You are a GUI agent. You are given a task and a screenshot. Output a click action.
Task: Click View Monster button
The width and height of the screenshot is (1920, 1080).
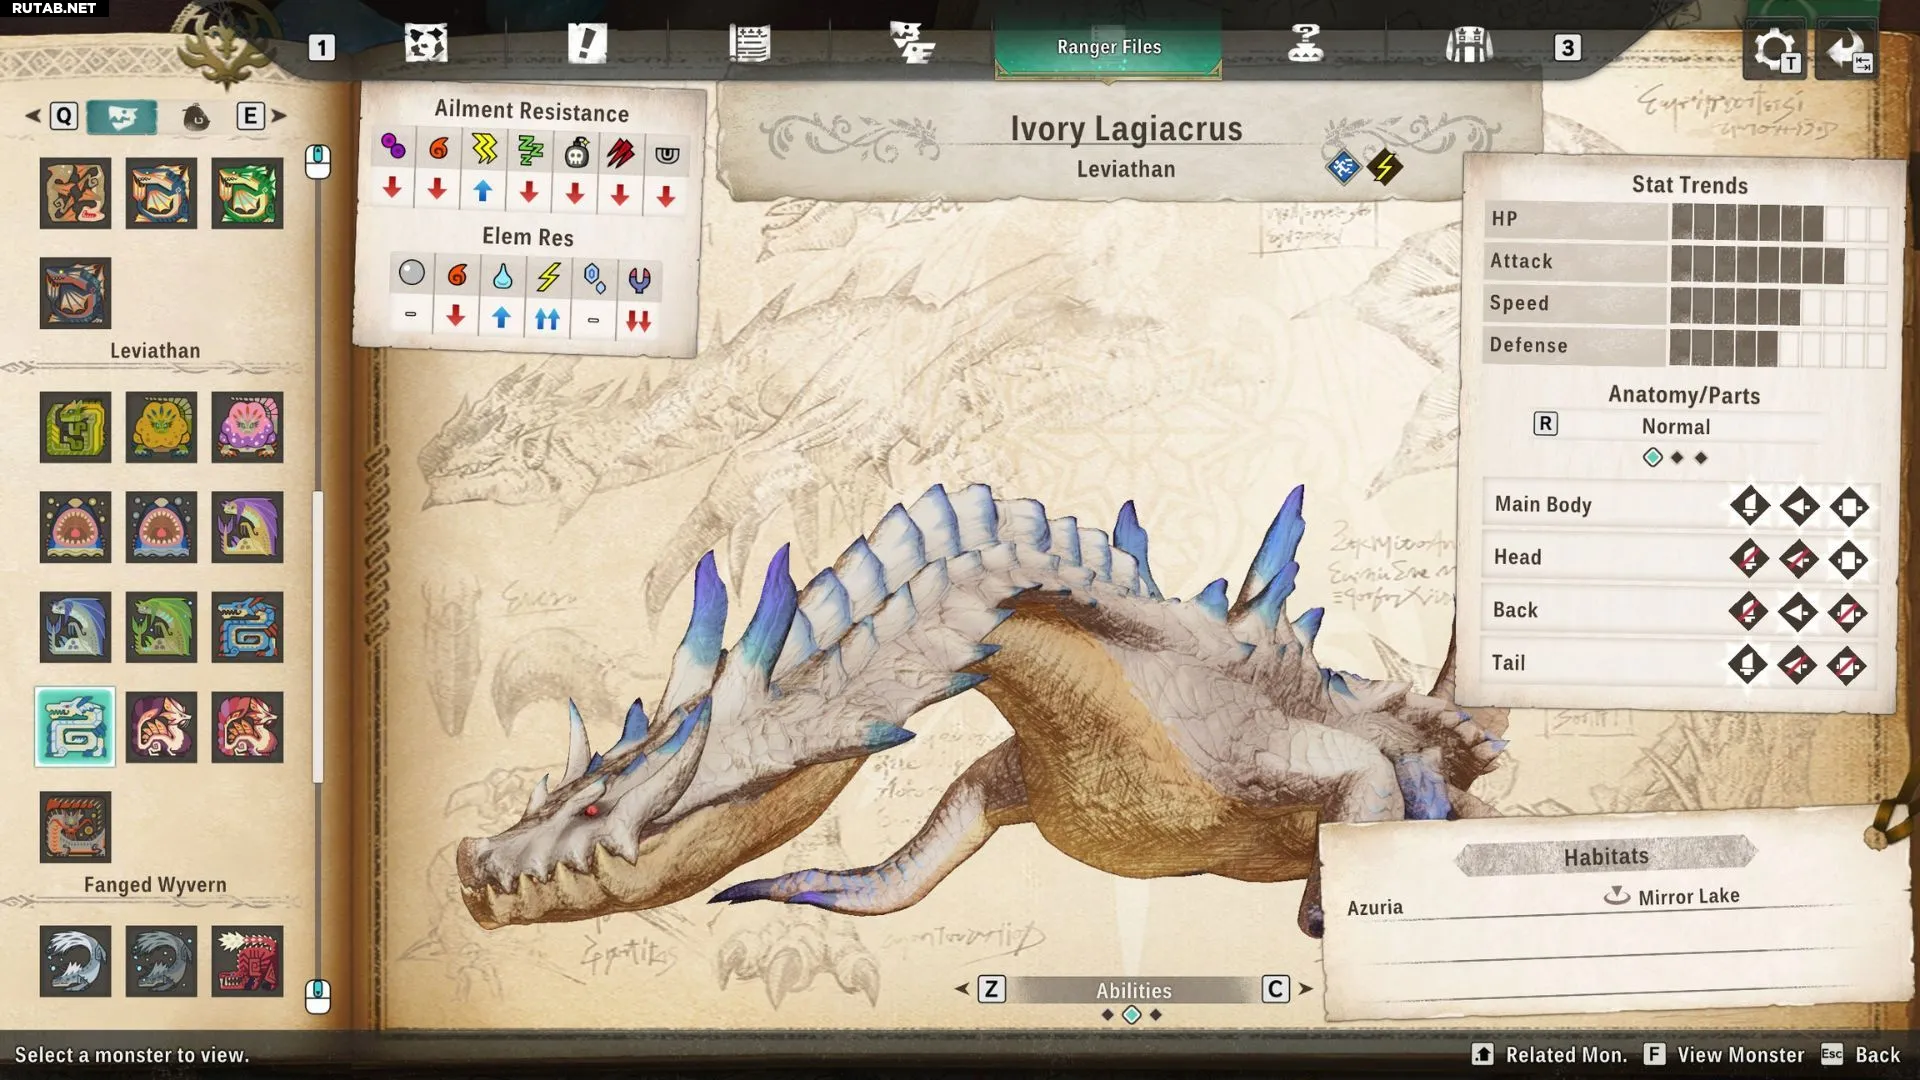click(x=1739, y=1055)
